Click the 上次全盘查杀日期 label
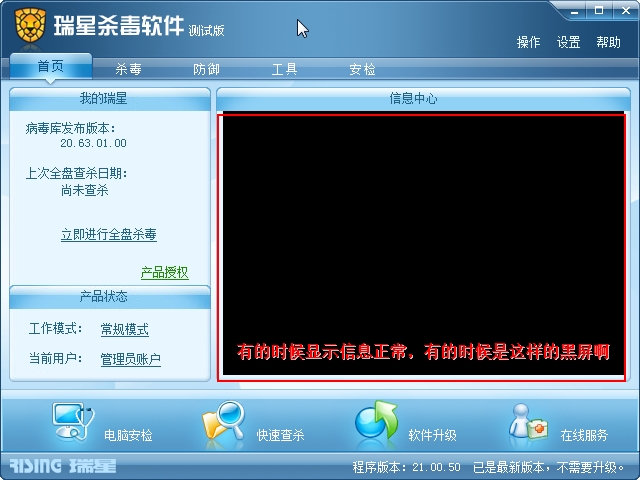 [x=77, y=173]
